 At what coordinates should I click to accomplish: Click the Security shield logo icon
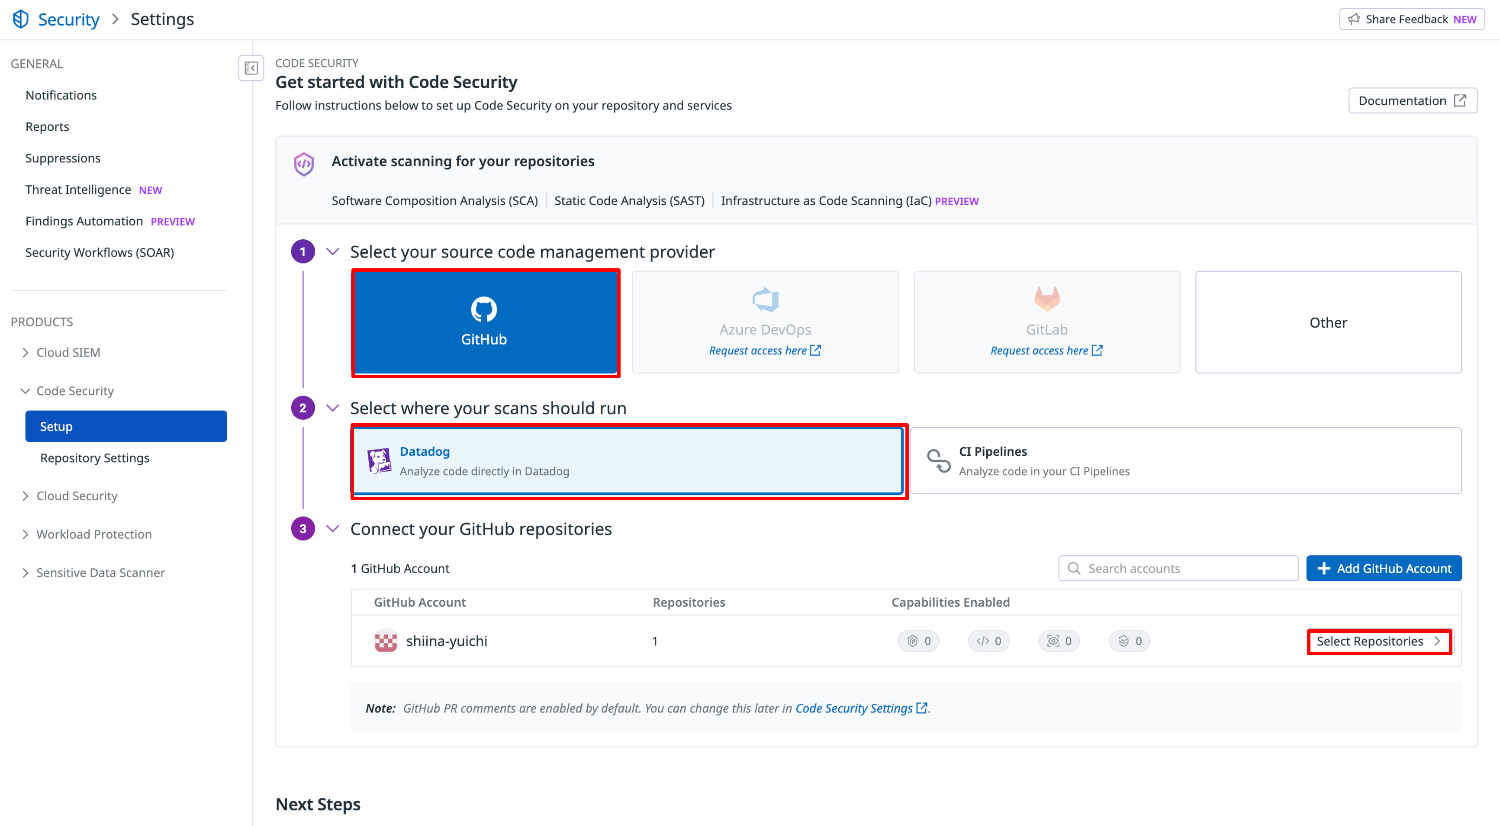click(21, 19)
